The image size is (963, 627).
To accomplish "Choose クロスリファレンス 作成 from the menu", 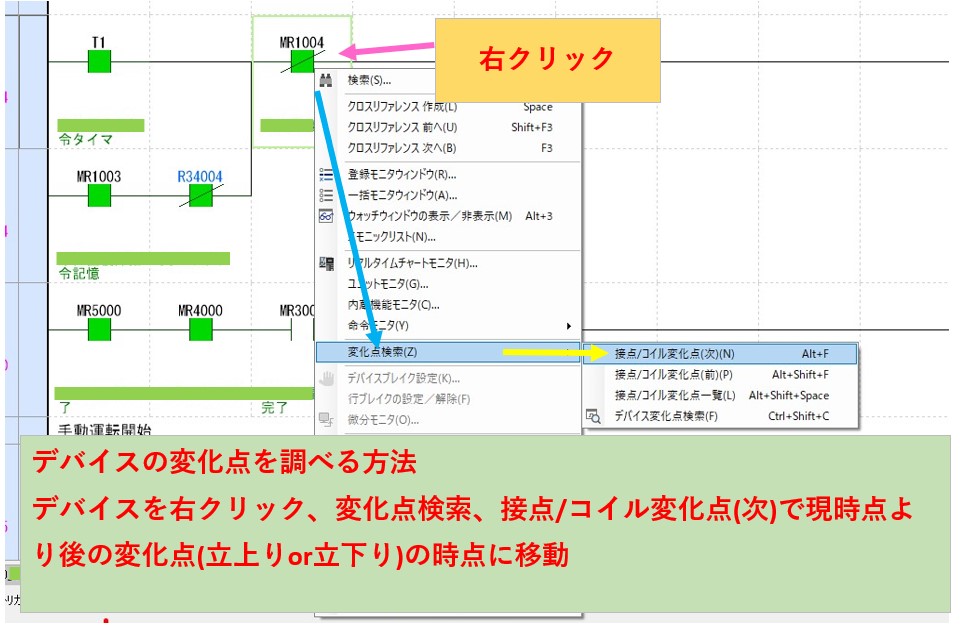I will click(x=402, y=107).
